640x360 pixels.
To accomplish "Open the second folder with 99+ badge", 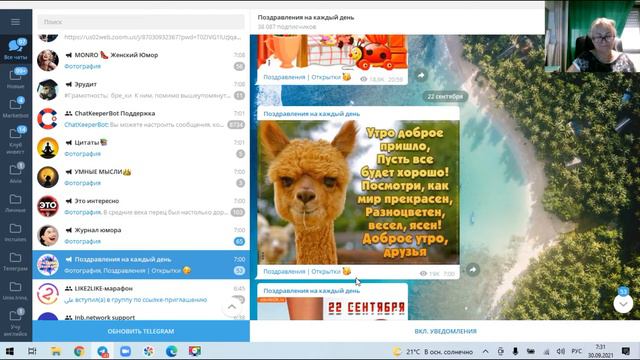I will (16, 78).
